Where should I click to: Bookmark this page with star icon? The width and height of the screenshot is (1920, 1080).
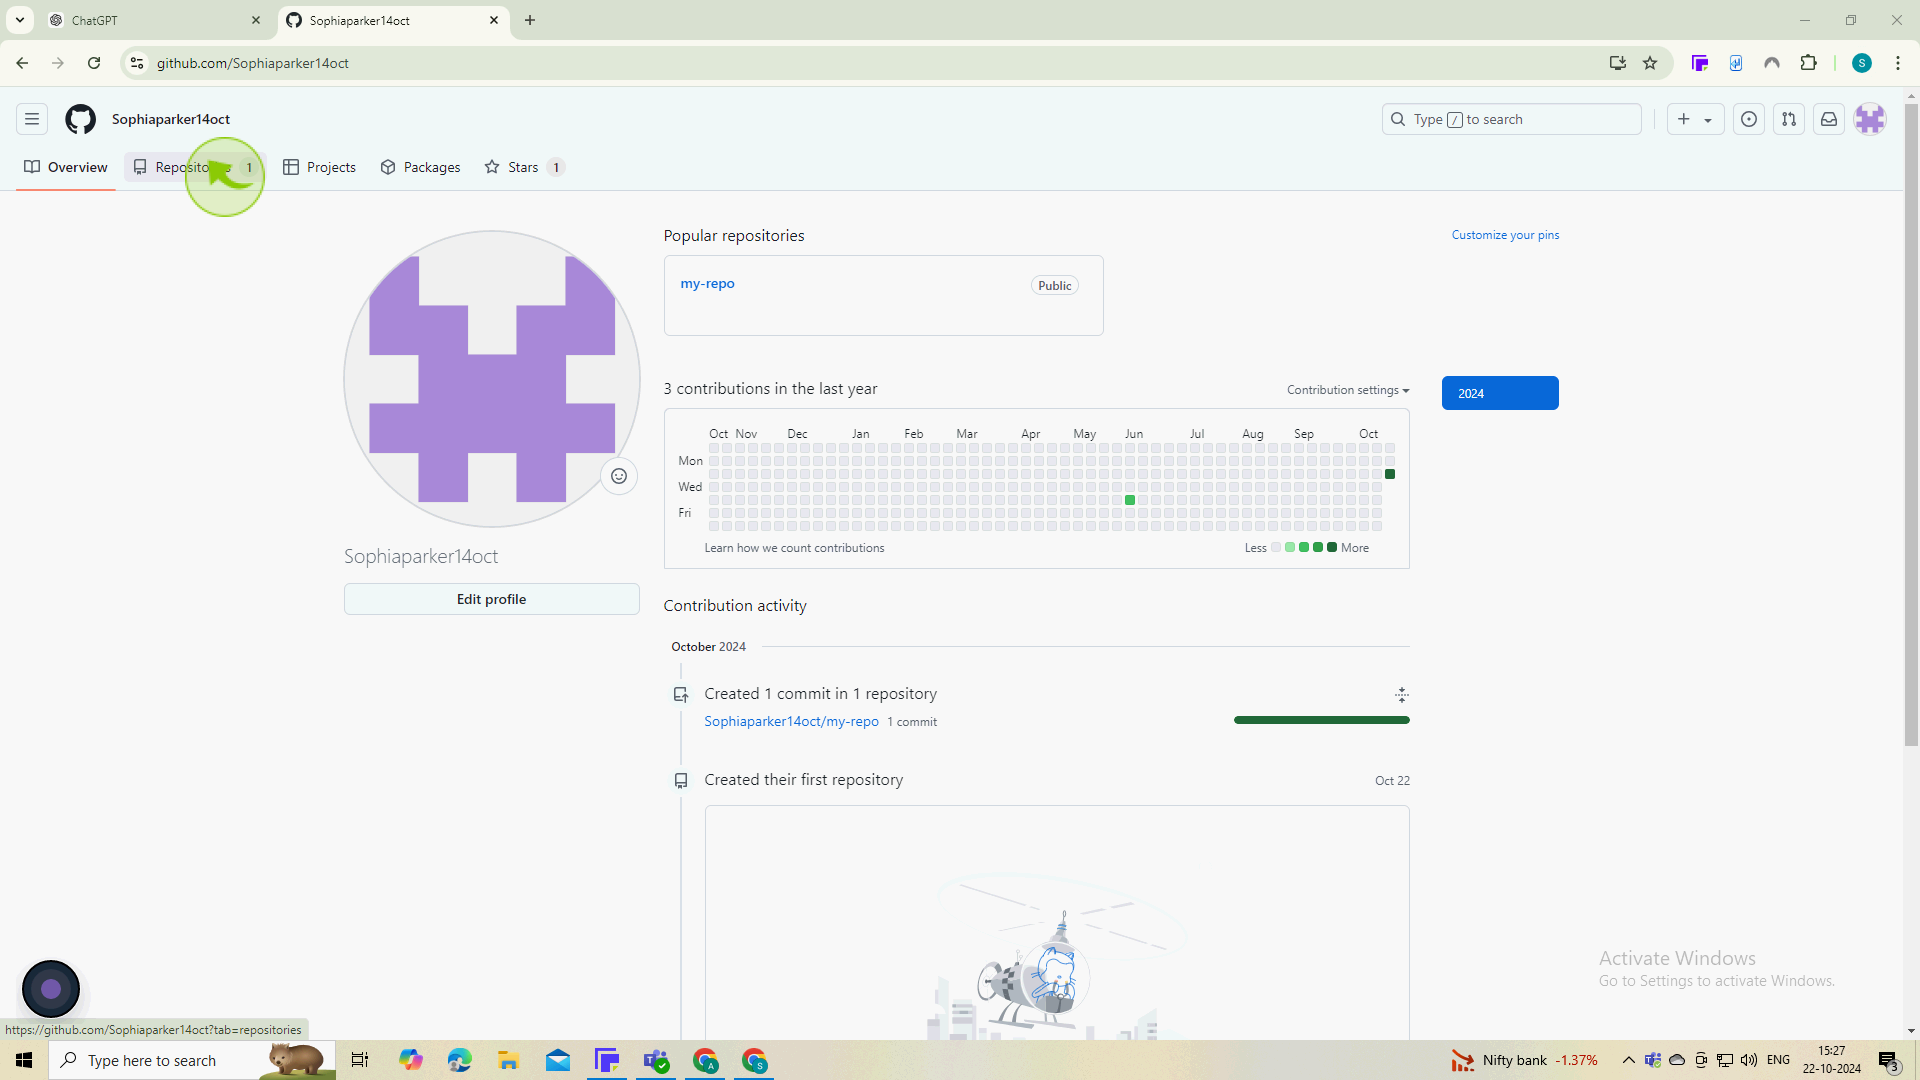(1650, 63)
